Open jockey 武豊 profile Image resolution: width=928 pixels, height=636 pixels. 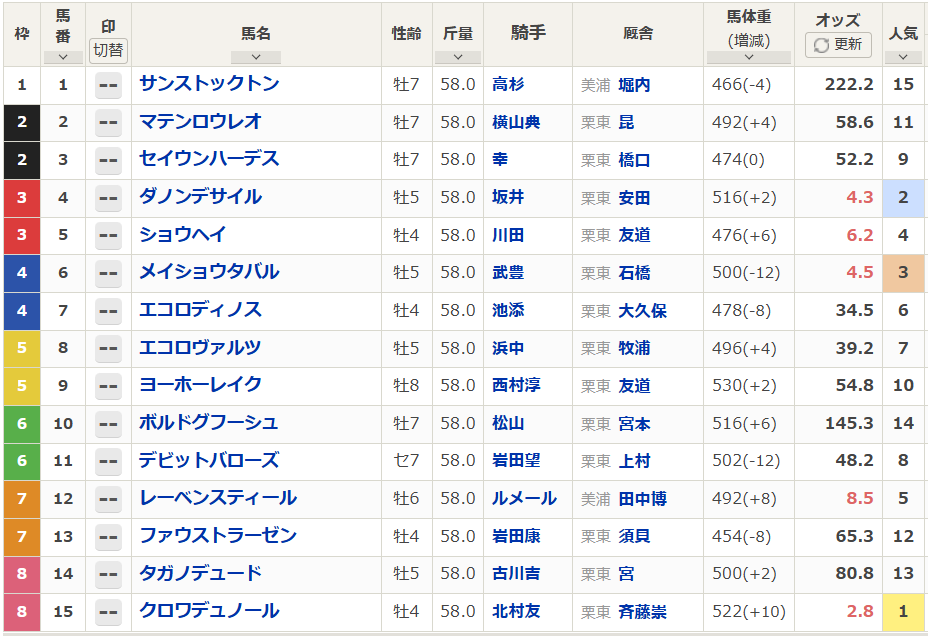[508, 273]
